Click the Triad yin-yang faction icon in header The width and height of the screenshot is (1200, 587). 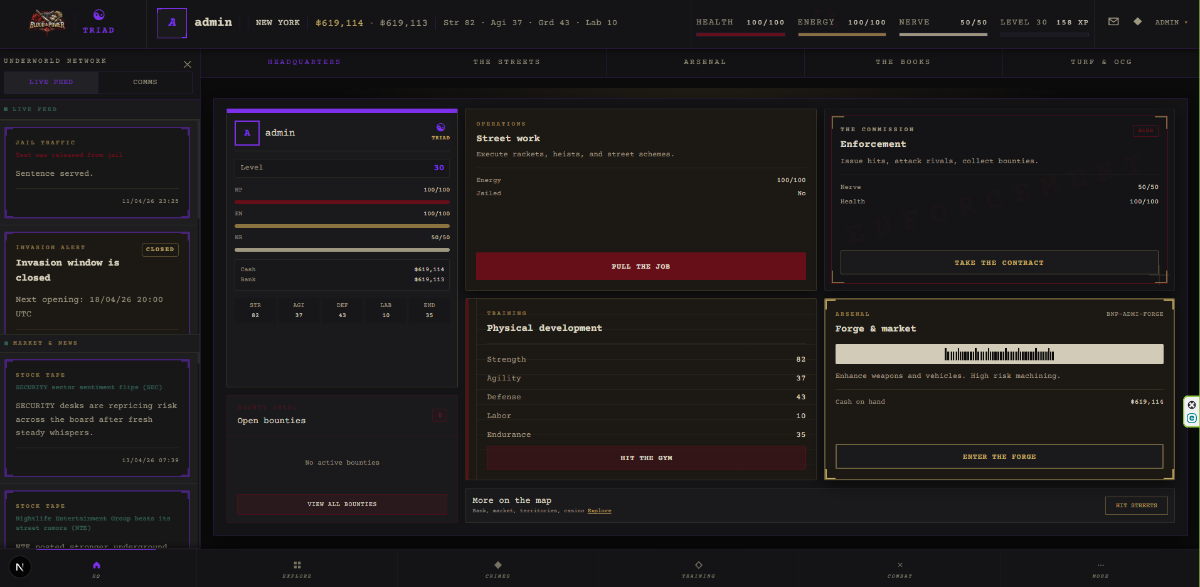pos(98,15)
